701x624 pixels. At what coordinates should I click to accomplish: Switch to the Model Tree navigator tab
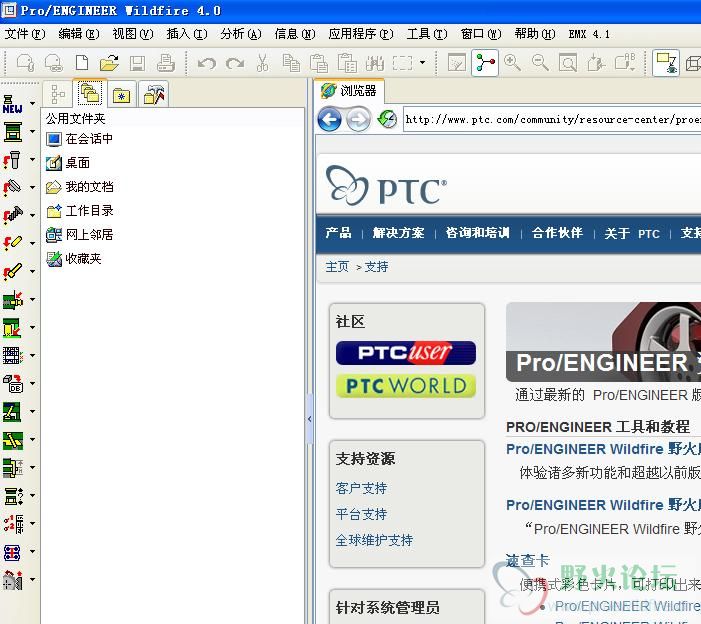tap(58, 94)
